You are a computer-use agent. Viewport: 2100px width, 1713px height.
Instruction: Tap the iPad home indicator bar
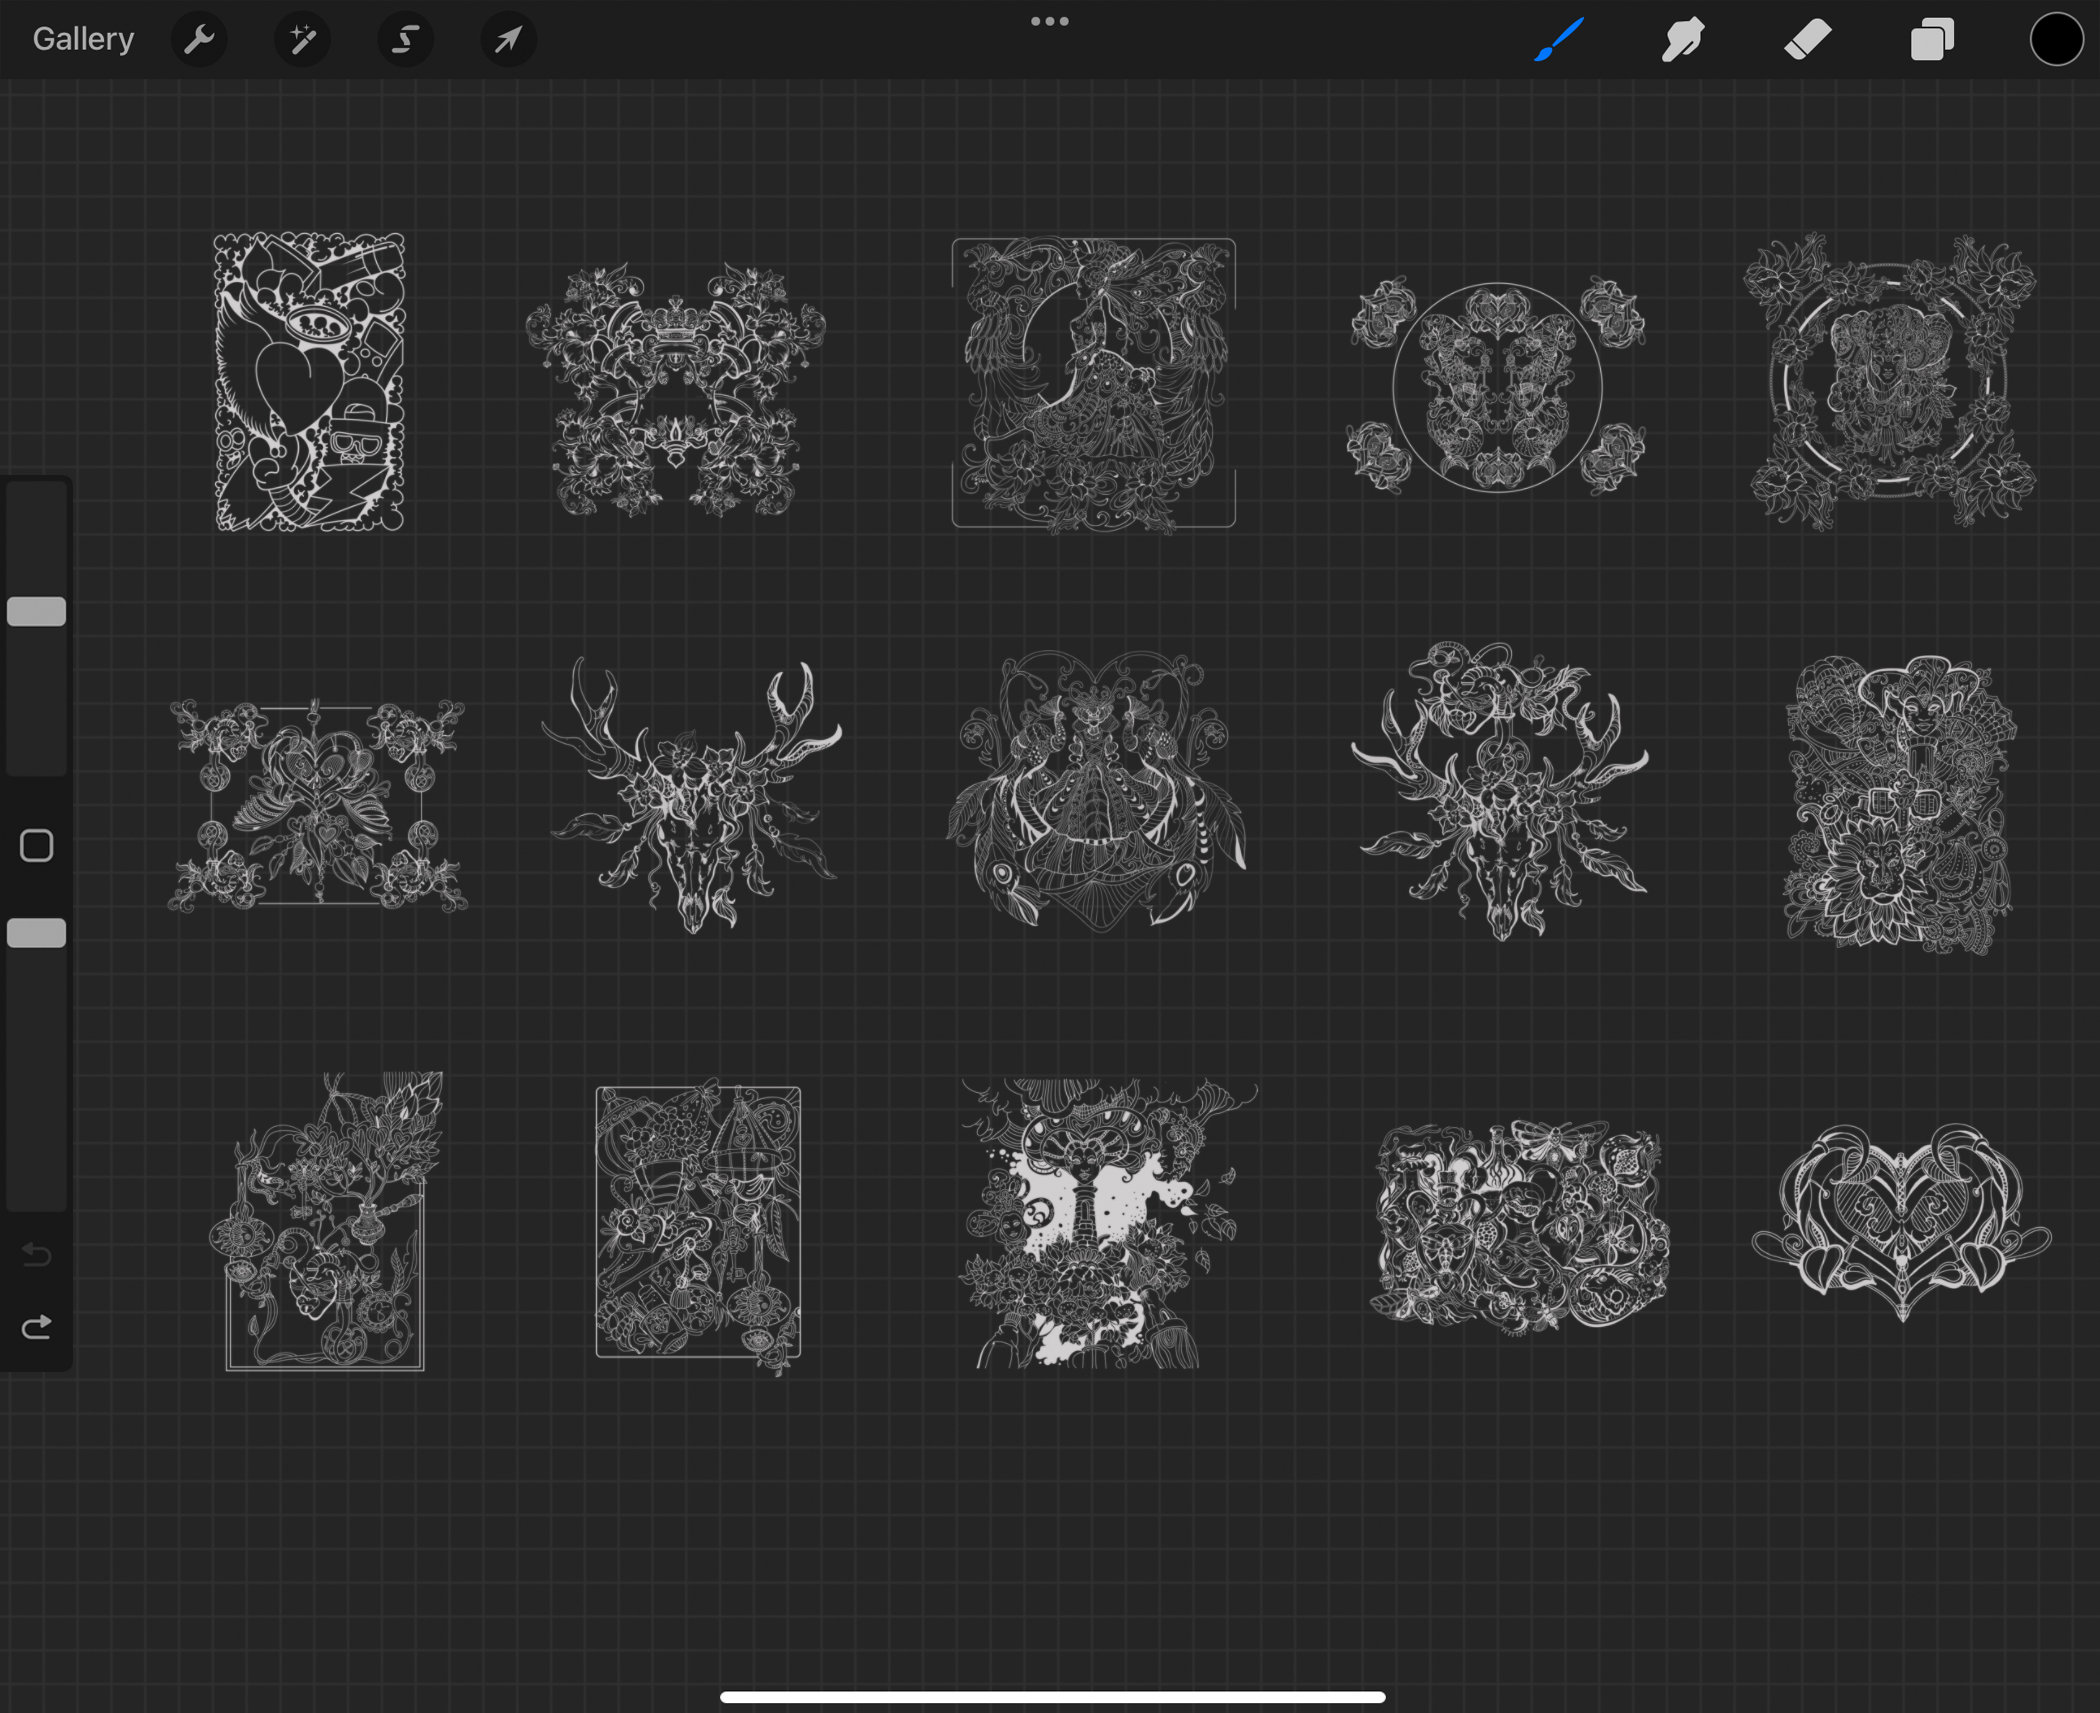1050,1697
